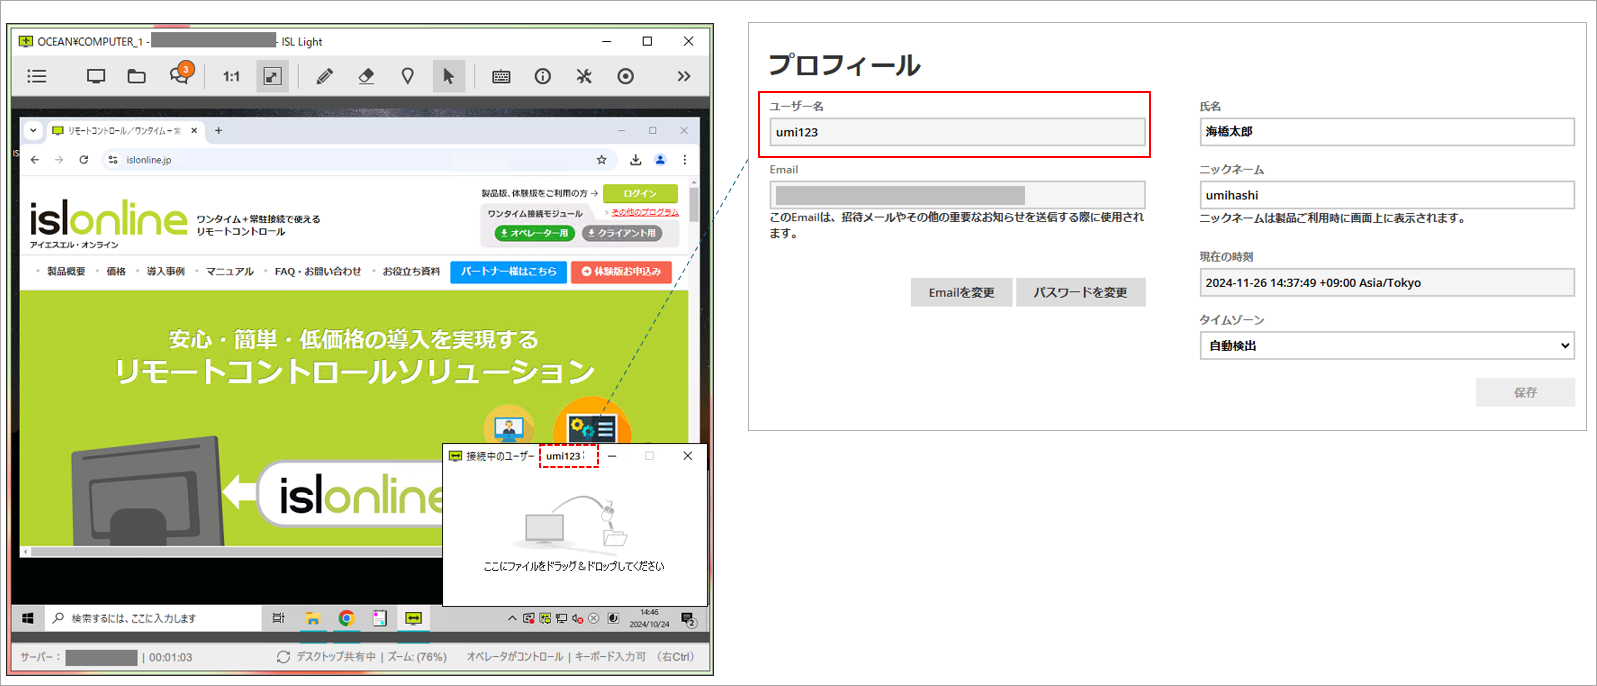Open a new browser tab with plus
Screen dimensions: 1597x686
click(x=218, y=130)
